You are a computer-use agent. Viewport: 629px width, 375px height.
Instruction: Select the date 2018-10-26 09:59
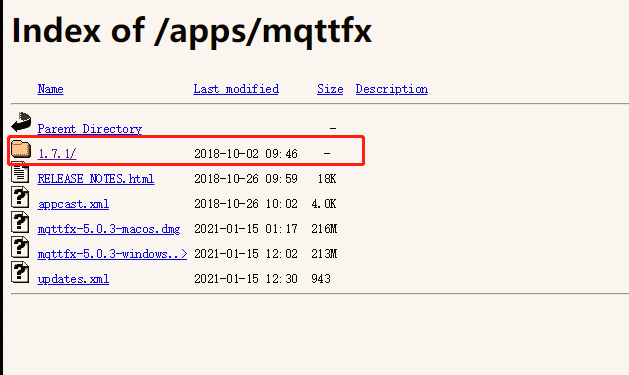click(246, 179)
